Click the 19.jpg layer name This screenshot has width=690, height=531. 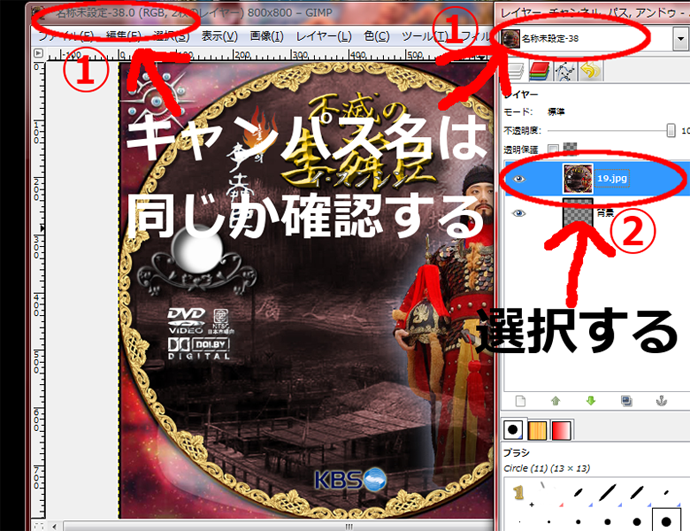click(x=612, y=178)
